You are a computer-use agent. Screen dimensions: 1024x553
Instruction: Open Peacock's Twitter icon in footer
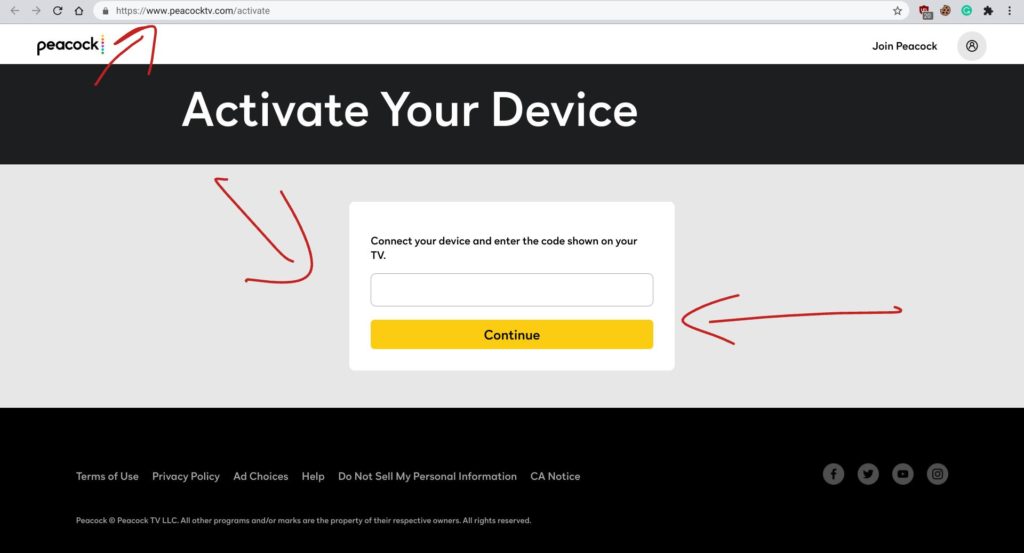868,474
